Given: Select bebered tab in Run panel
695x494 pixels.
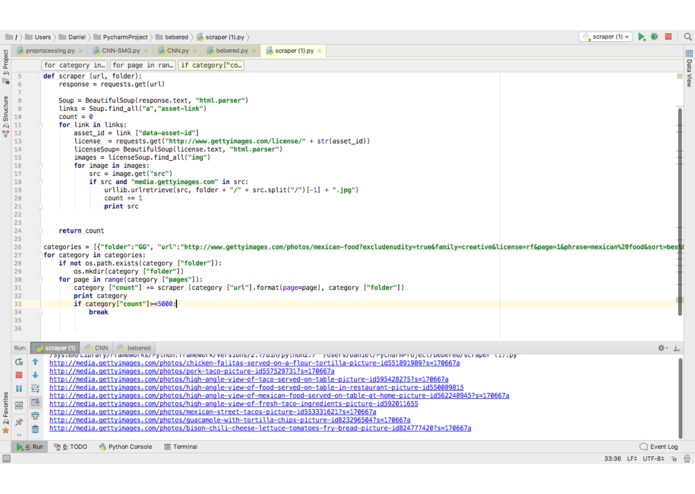Looking at the screenshot, I should coord(134,348).
